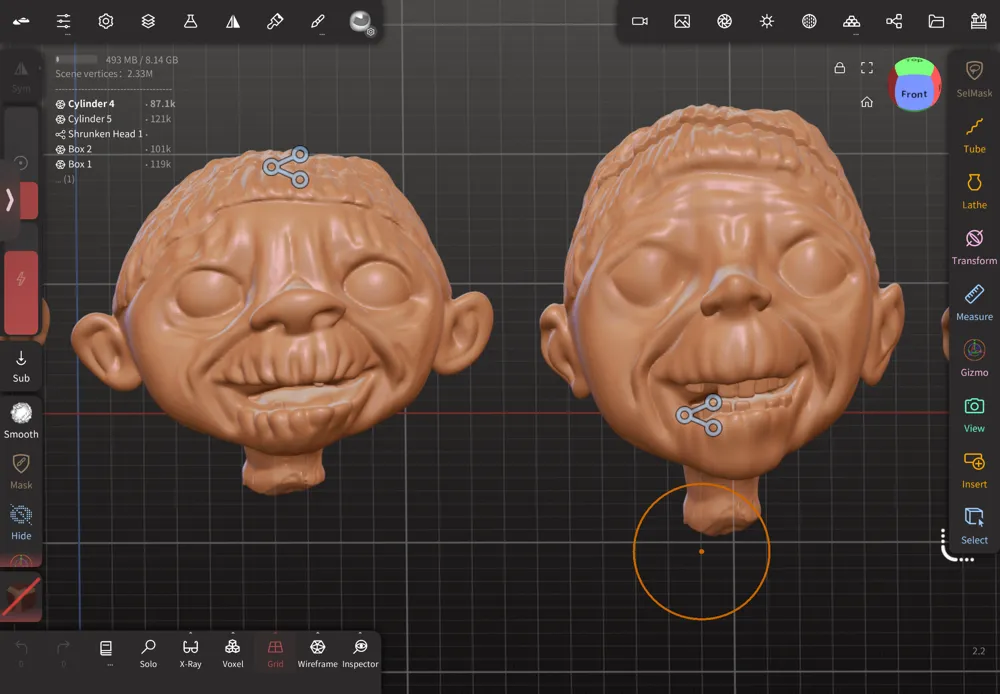This screenshot has height=694, width=1000.
Task: Click the 'Scene vertices: 2.33M' label
Action: coord(103,73)
